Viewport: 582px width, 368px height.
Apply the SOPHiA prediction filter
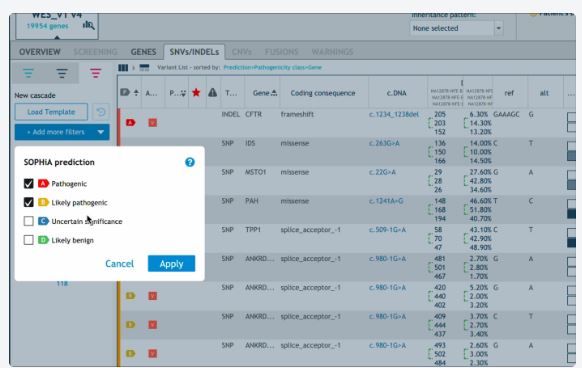click(171, 264)
